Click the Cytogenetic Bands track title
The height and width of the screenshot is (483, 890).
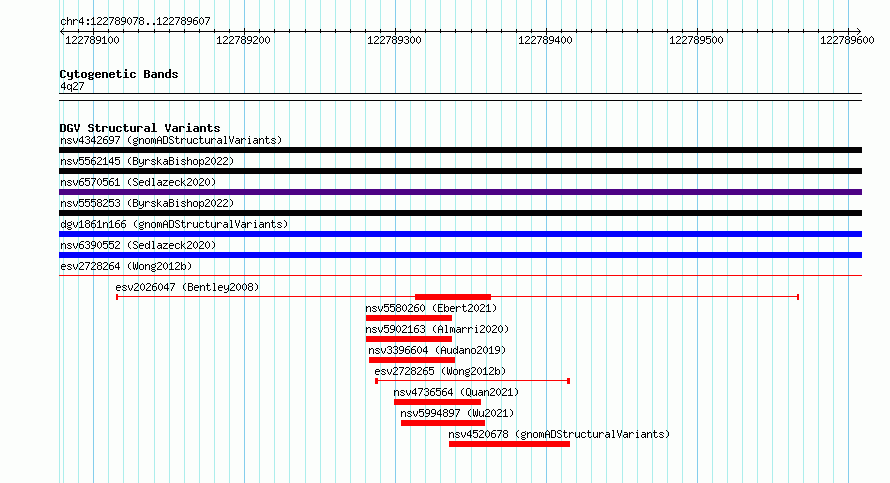point(119,74)
